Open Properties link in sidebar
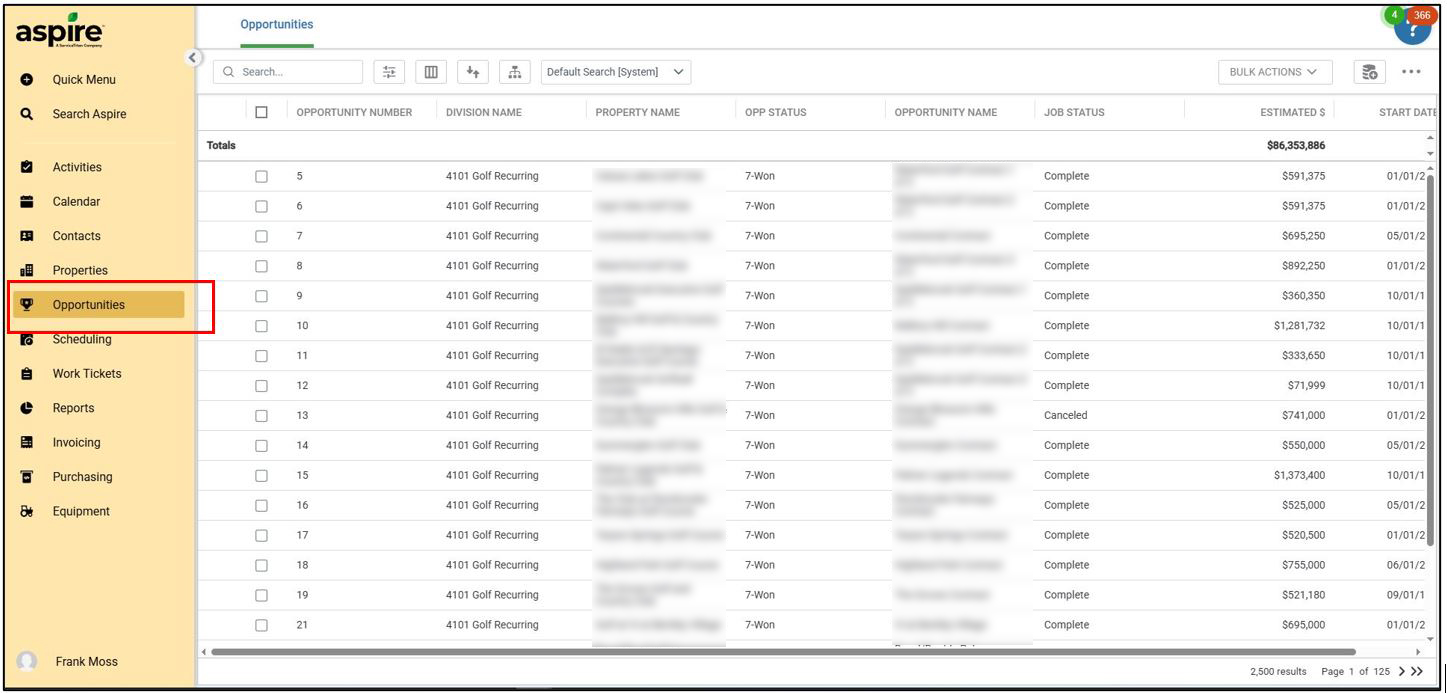 pos(80,270)
